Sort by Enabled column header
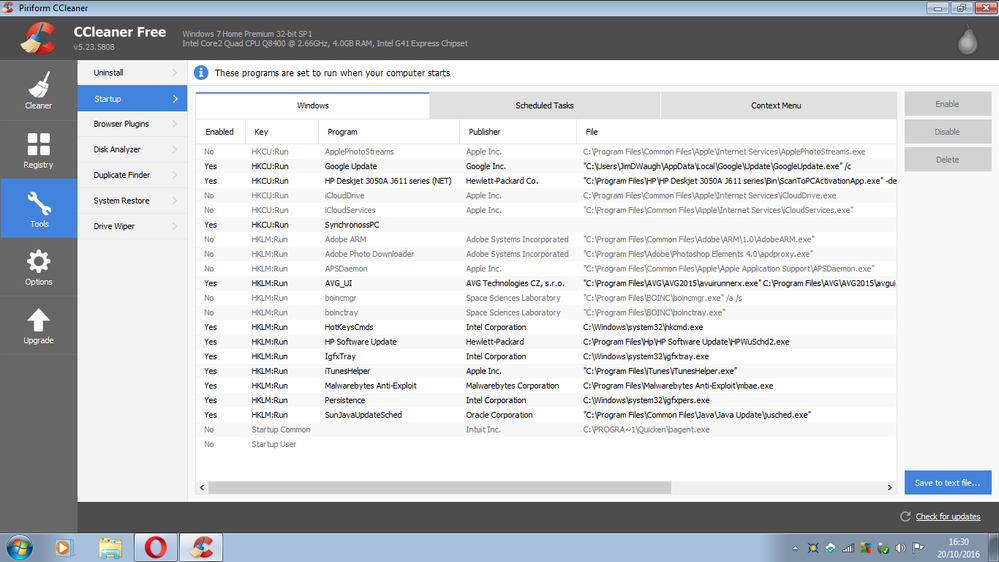The height and width of the screenshot is (562, 999). click(x=220, y=132)
